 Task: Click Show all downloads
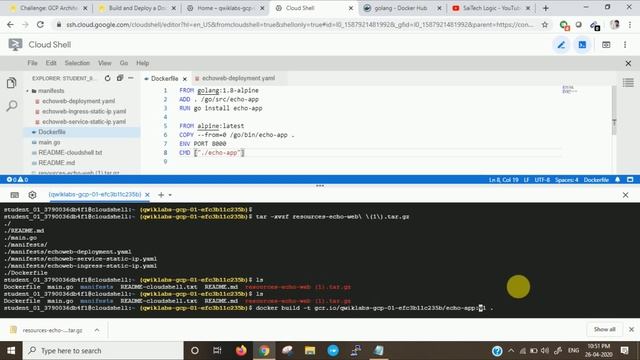pos(604,329)
